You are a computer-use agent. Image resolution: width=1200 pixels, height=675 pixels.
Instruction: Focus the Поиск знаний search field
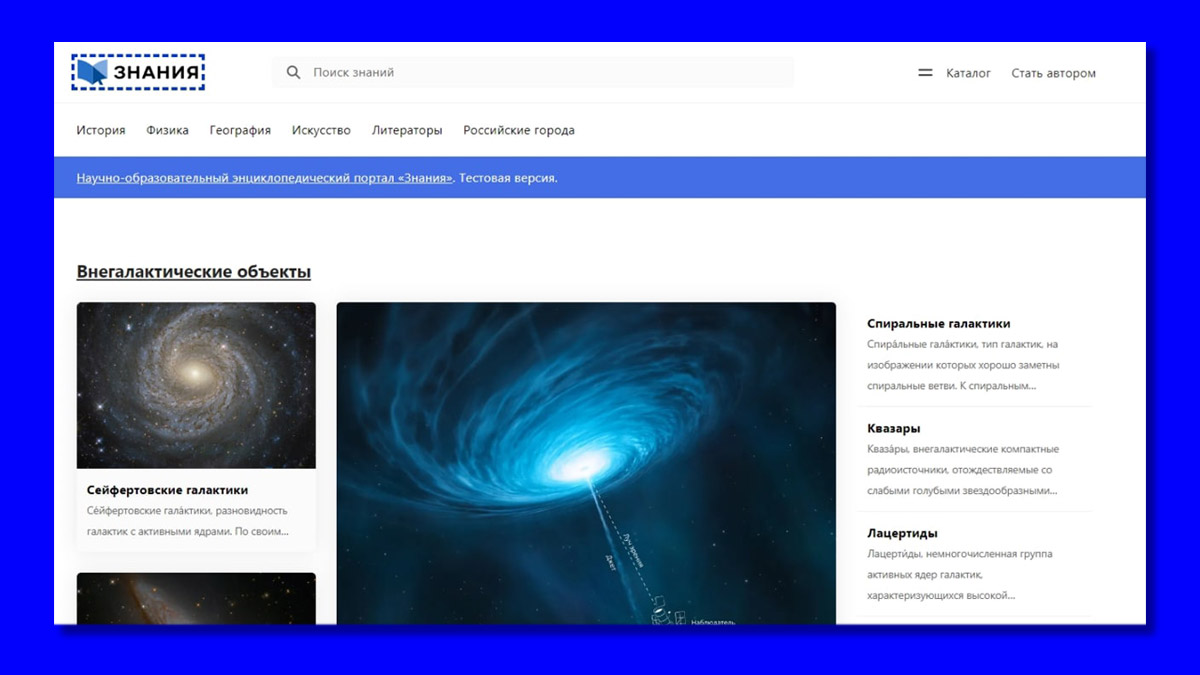pos(533,72)
